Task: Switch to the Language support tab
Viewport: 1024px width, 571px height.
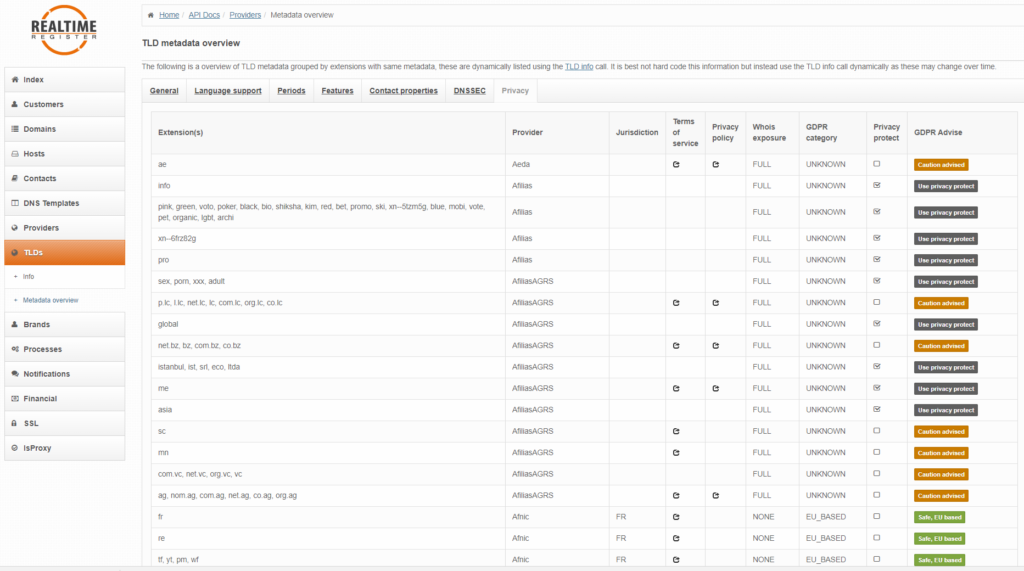Action: tap(228, 91)
